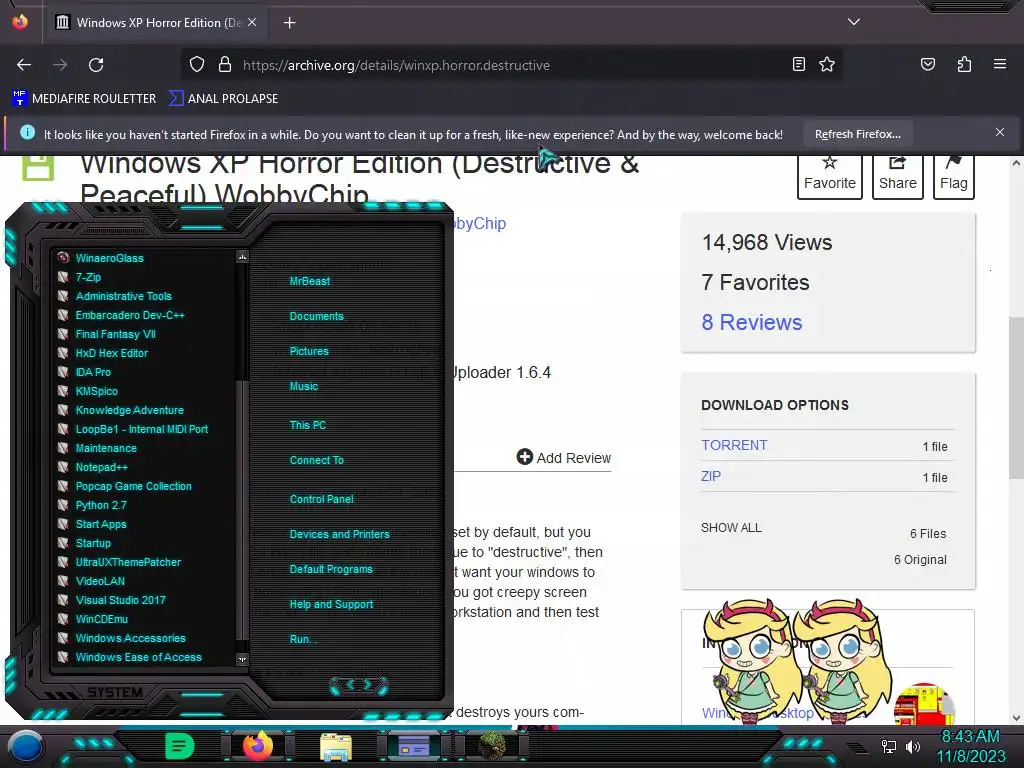Open HxD Hex Editor start menu entry
Image resolution: width=1024 pixels, height=768 pixels.
tap(112, 353)
